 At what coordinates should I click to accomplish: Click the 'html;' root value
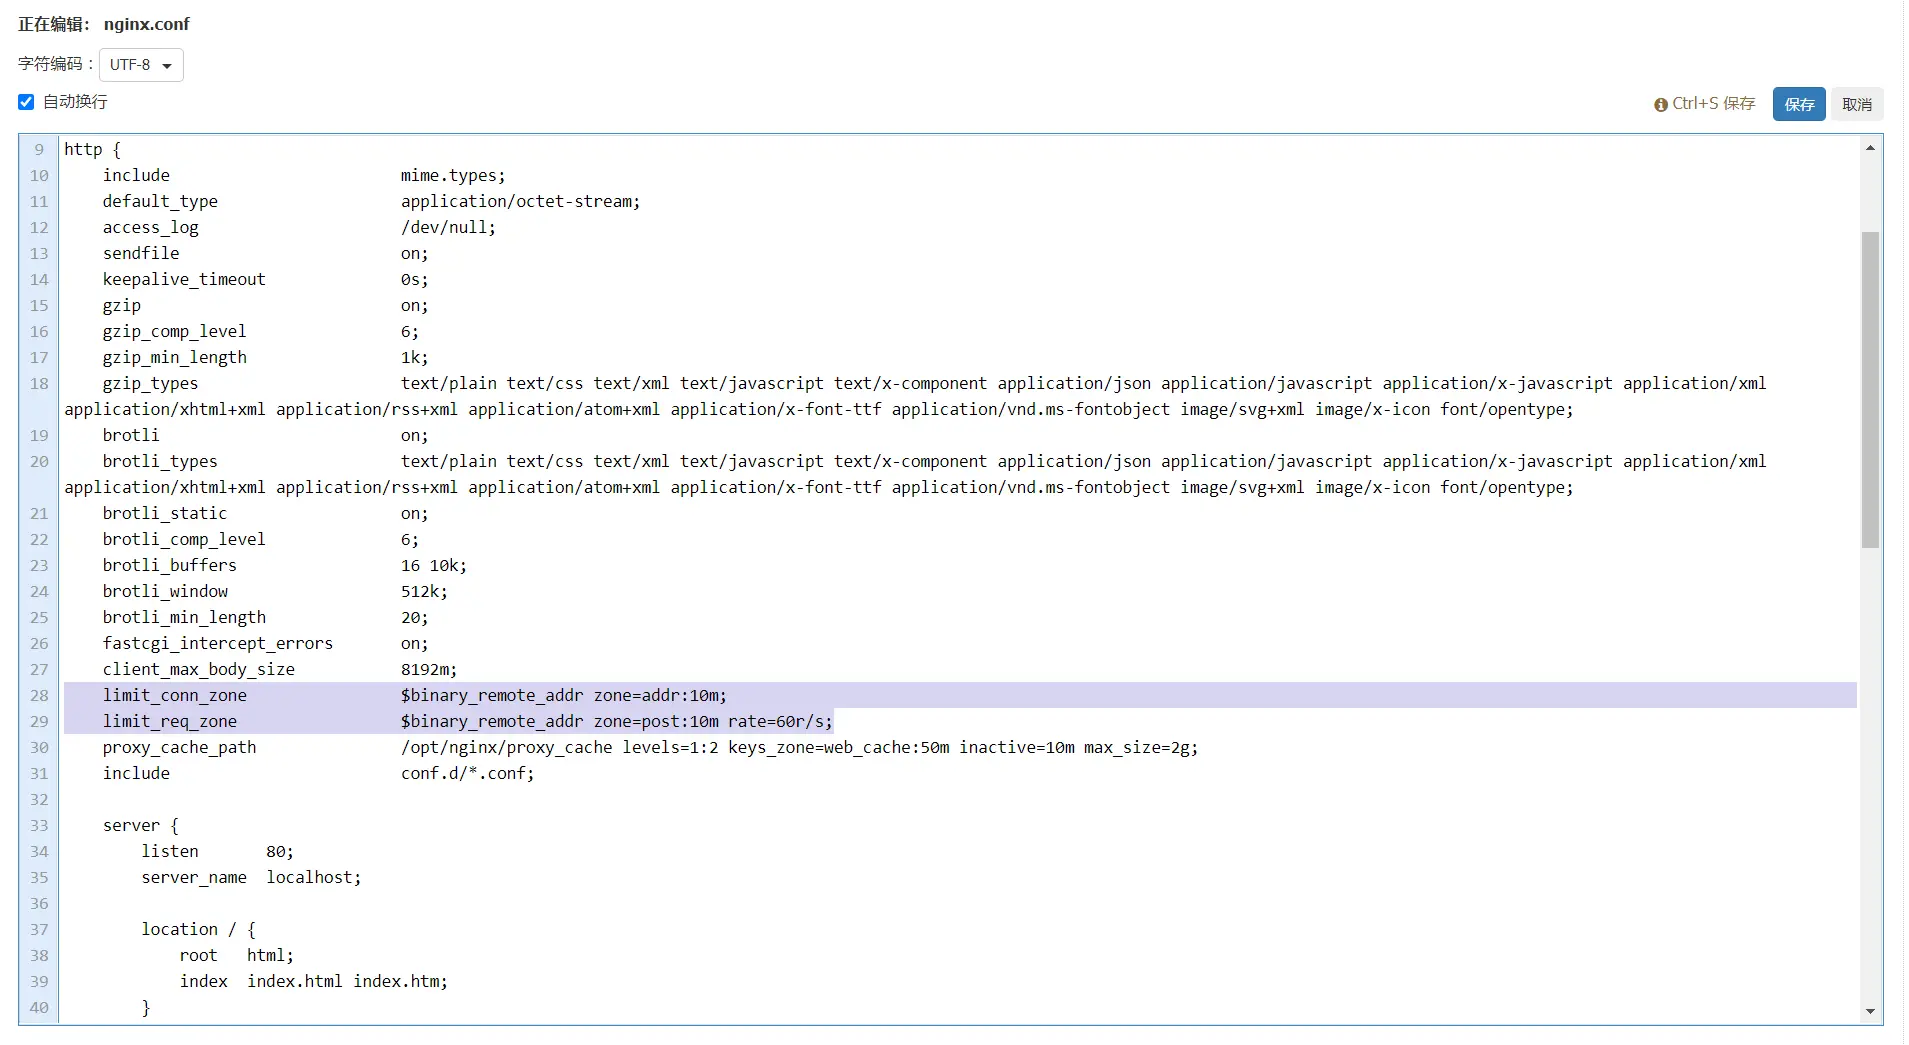(271, 955)
